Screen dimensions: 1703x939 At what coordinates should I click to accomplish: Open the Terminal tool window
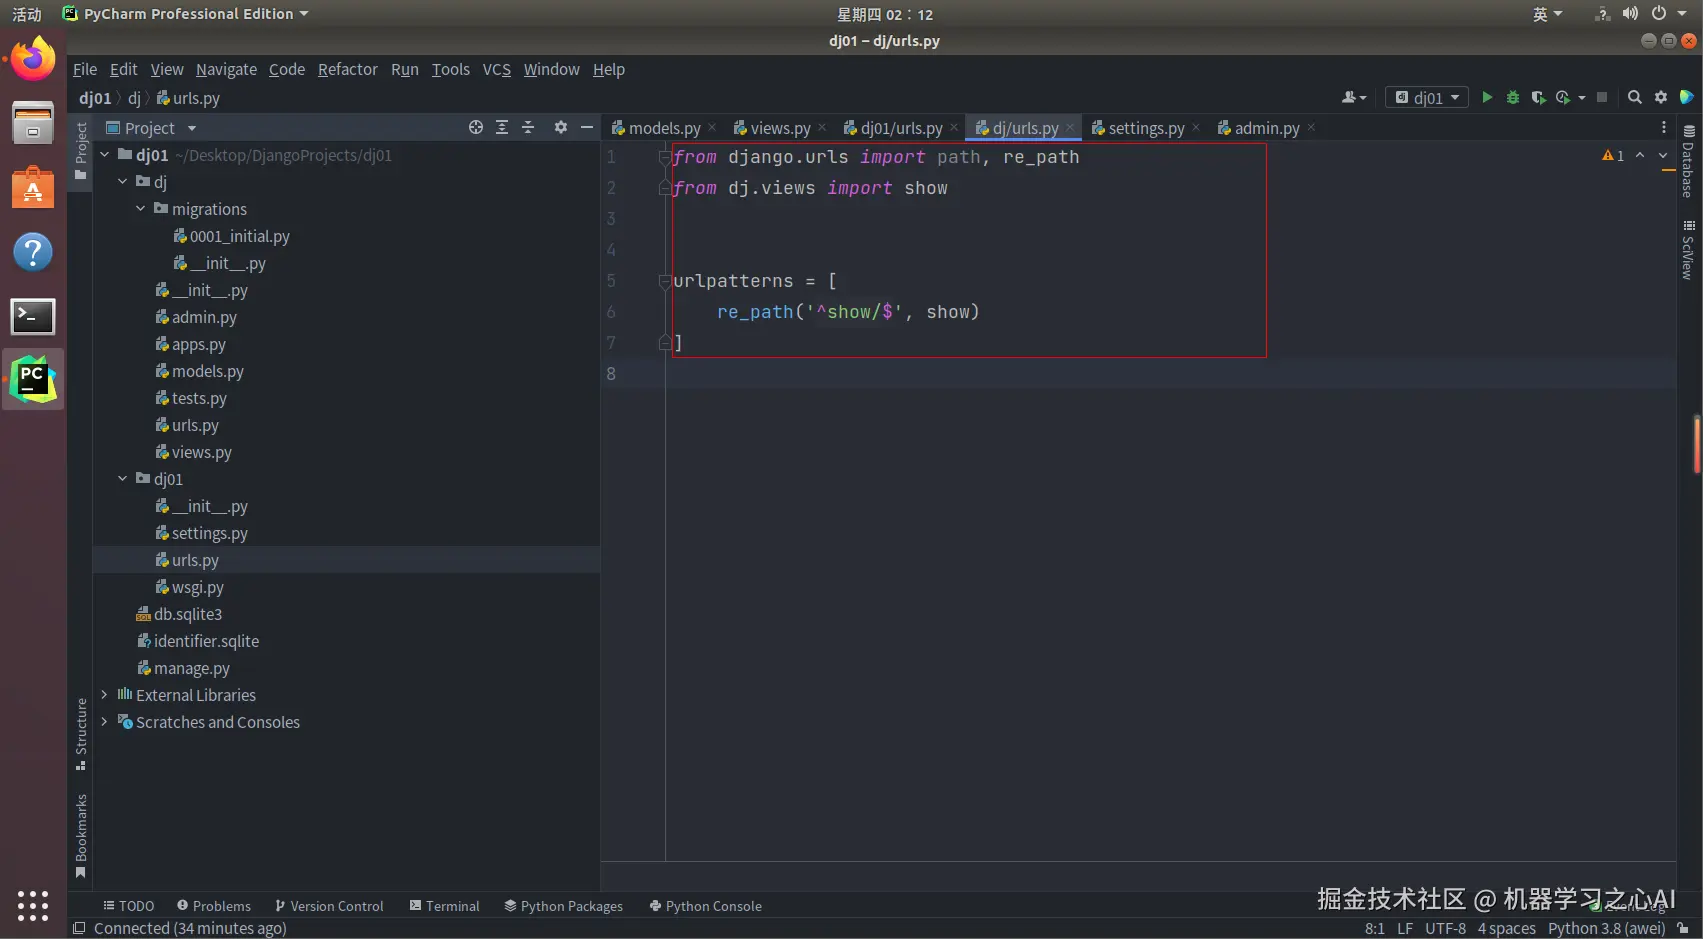coord(444,906)
